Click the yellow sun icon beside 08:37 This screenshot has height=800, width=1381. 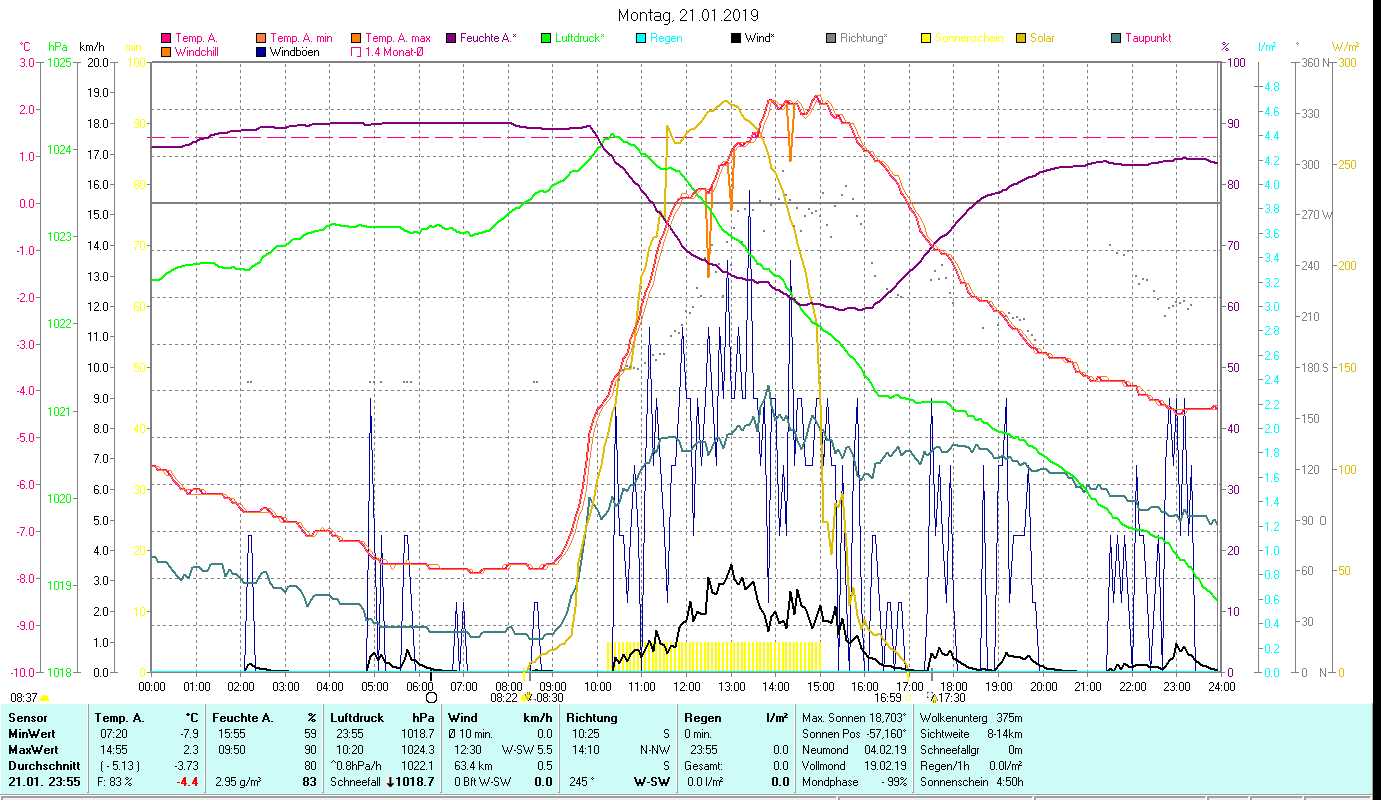pos(45,698)
